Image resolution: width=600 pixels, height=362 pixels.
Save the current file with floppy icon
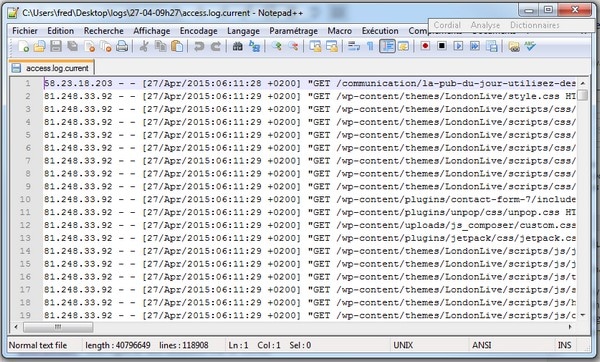56,47
